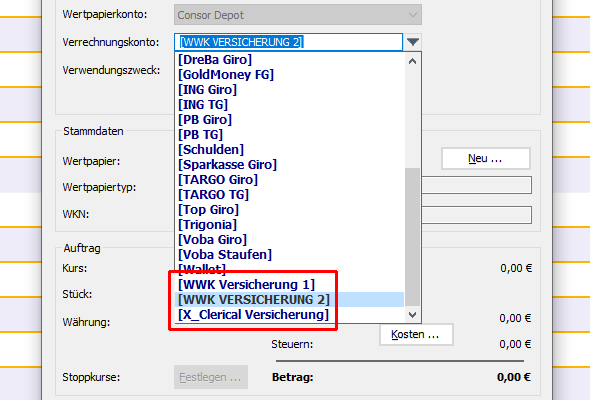Click the list scroll-up arrow
The width and height of the screenshot is (590, 400).
click(x=412, y=61)
